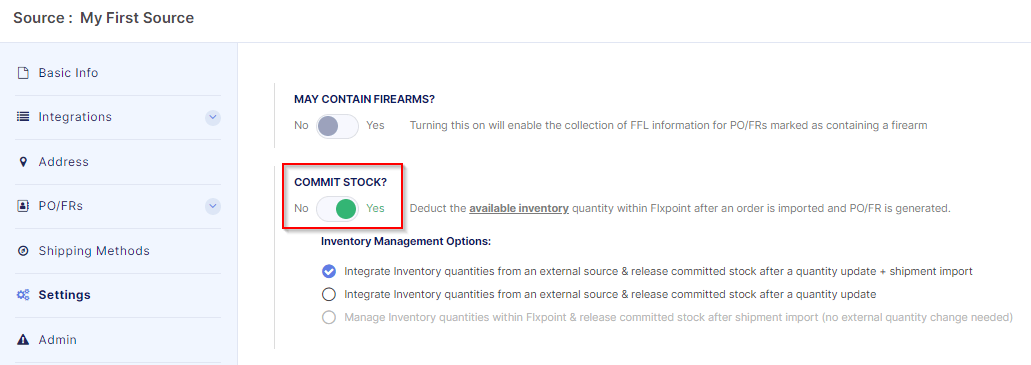The height and width of the screenshot is (365, 1031).
Task: Click the Shipping Methods compass icon
Action: [x=23, y=251]
